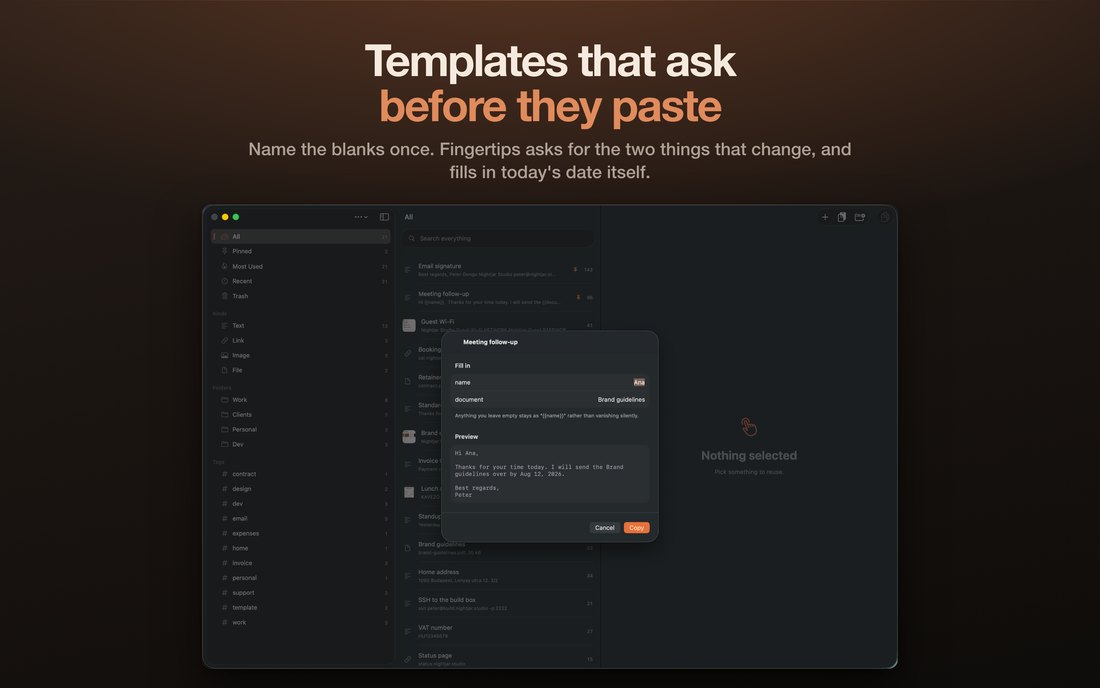Click the Dev folder icon
This screenshot has width=1100, height=688.
(x=224, y=444)
